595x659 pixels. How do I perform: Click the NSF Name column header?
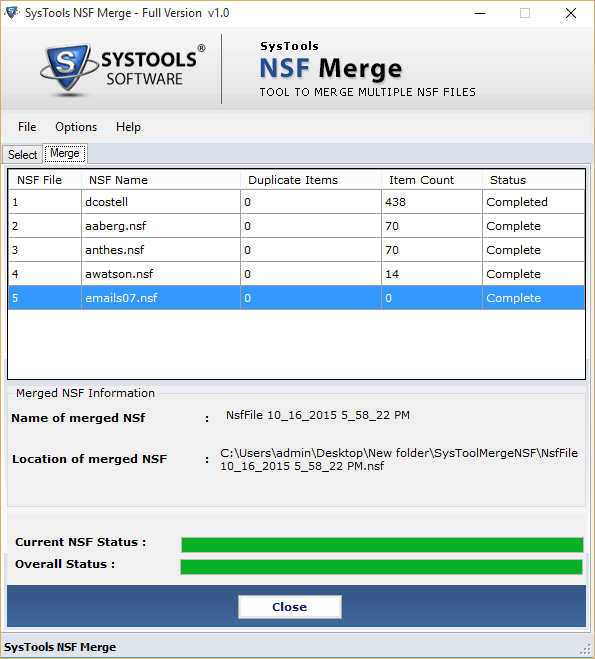(x=161, y=180)
